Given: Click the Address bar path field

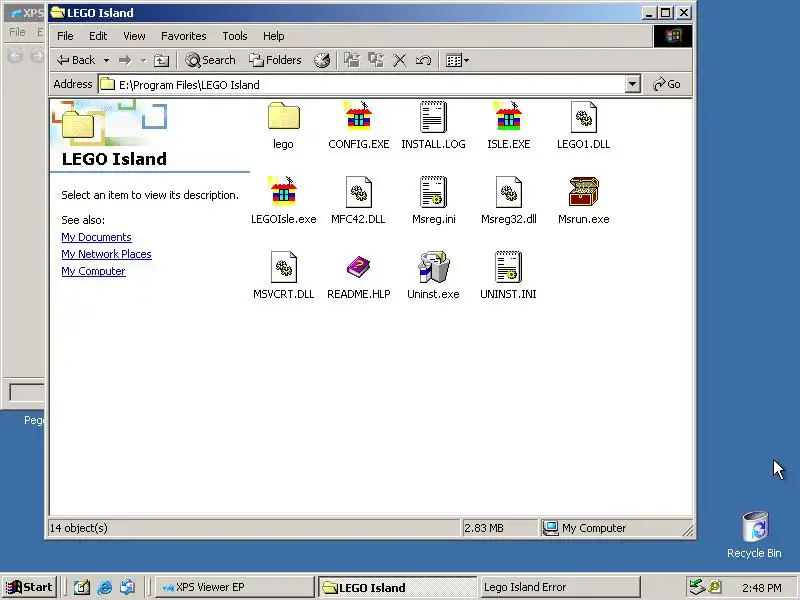Looking at the screenshot, I should click(x=361, y=85).
